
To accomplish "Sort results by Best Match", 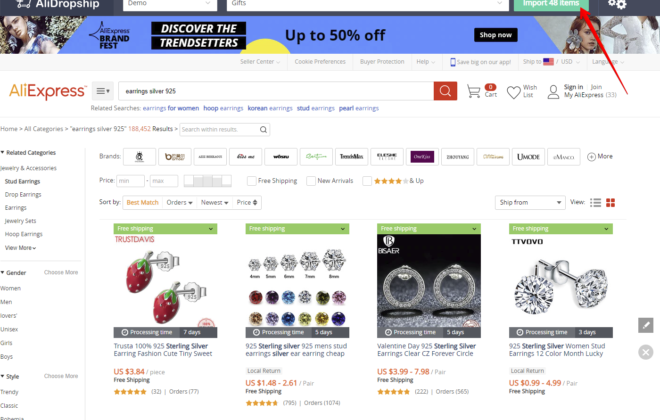I will pyautogui.click(x=142, y=202).
